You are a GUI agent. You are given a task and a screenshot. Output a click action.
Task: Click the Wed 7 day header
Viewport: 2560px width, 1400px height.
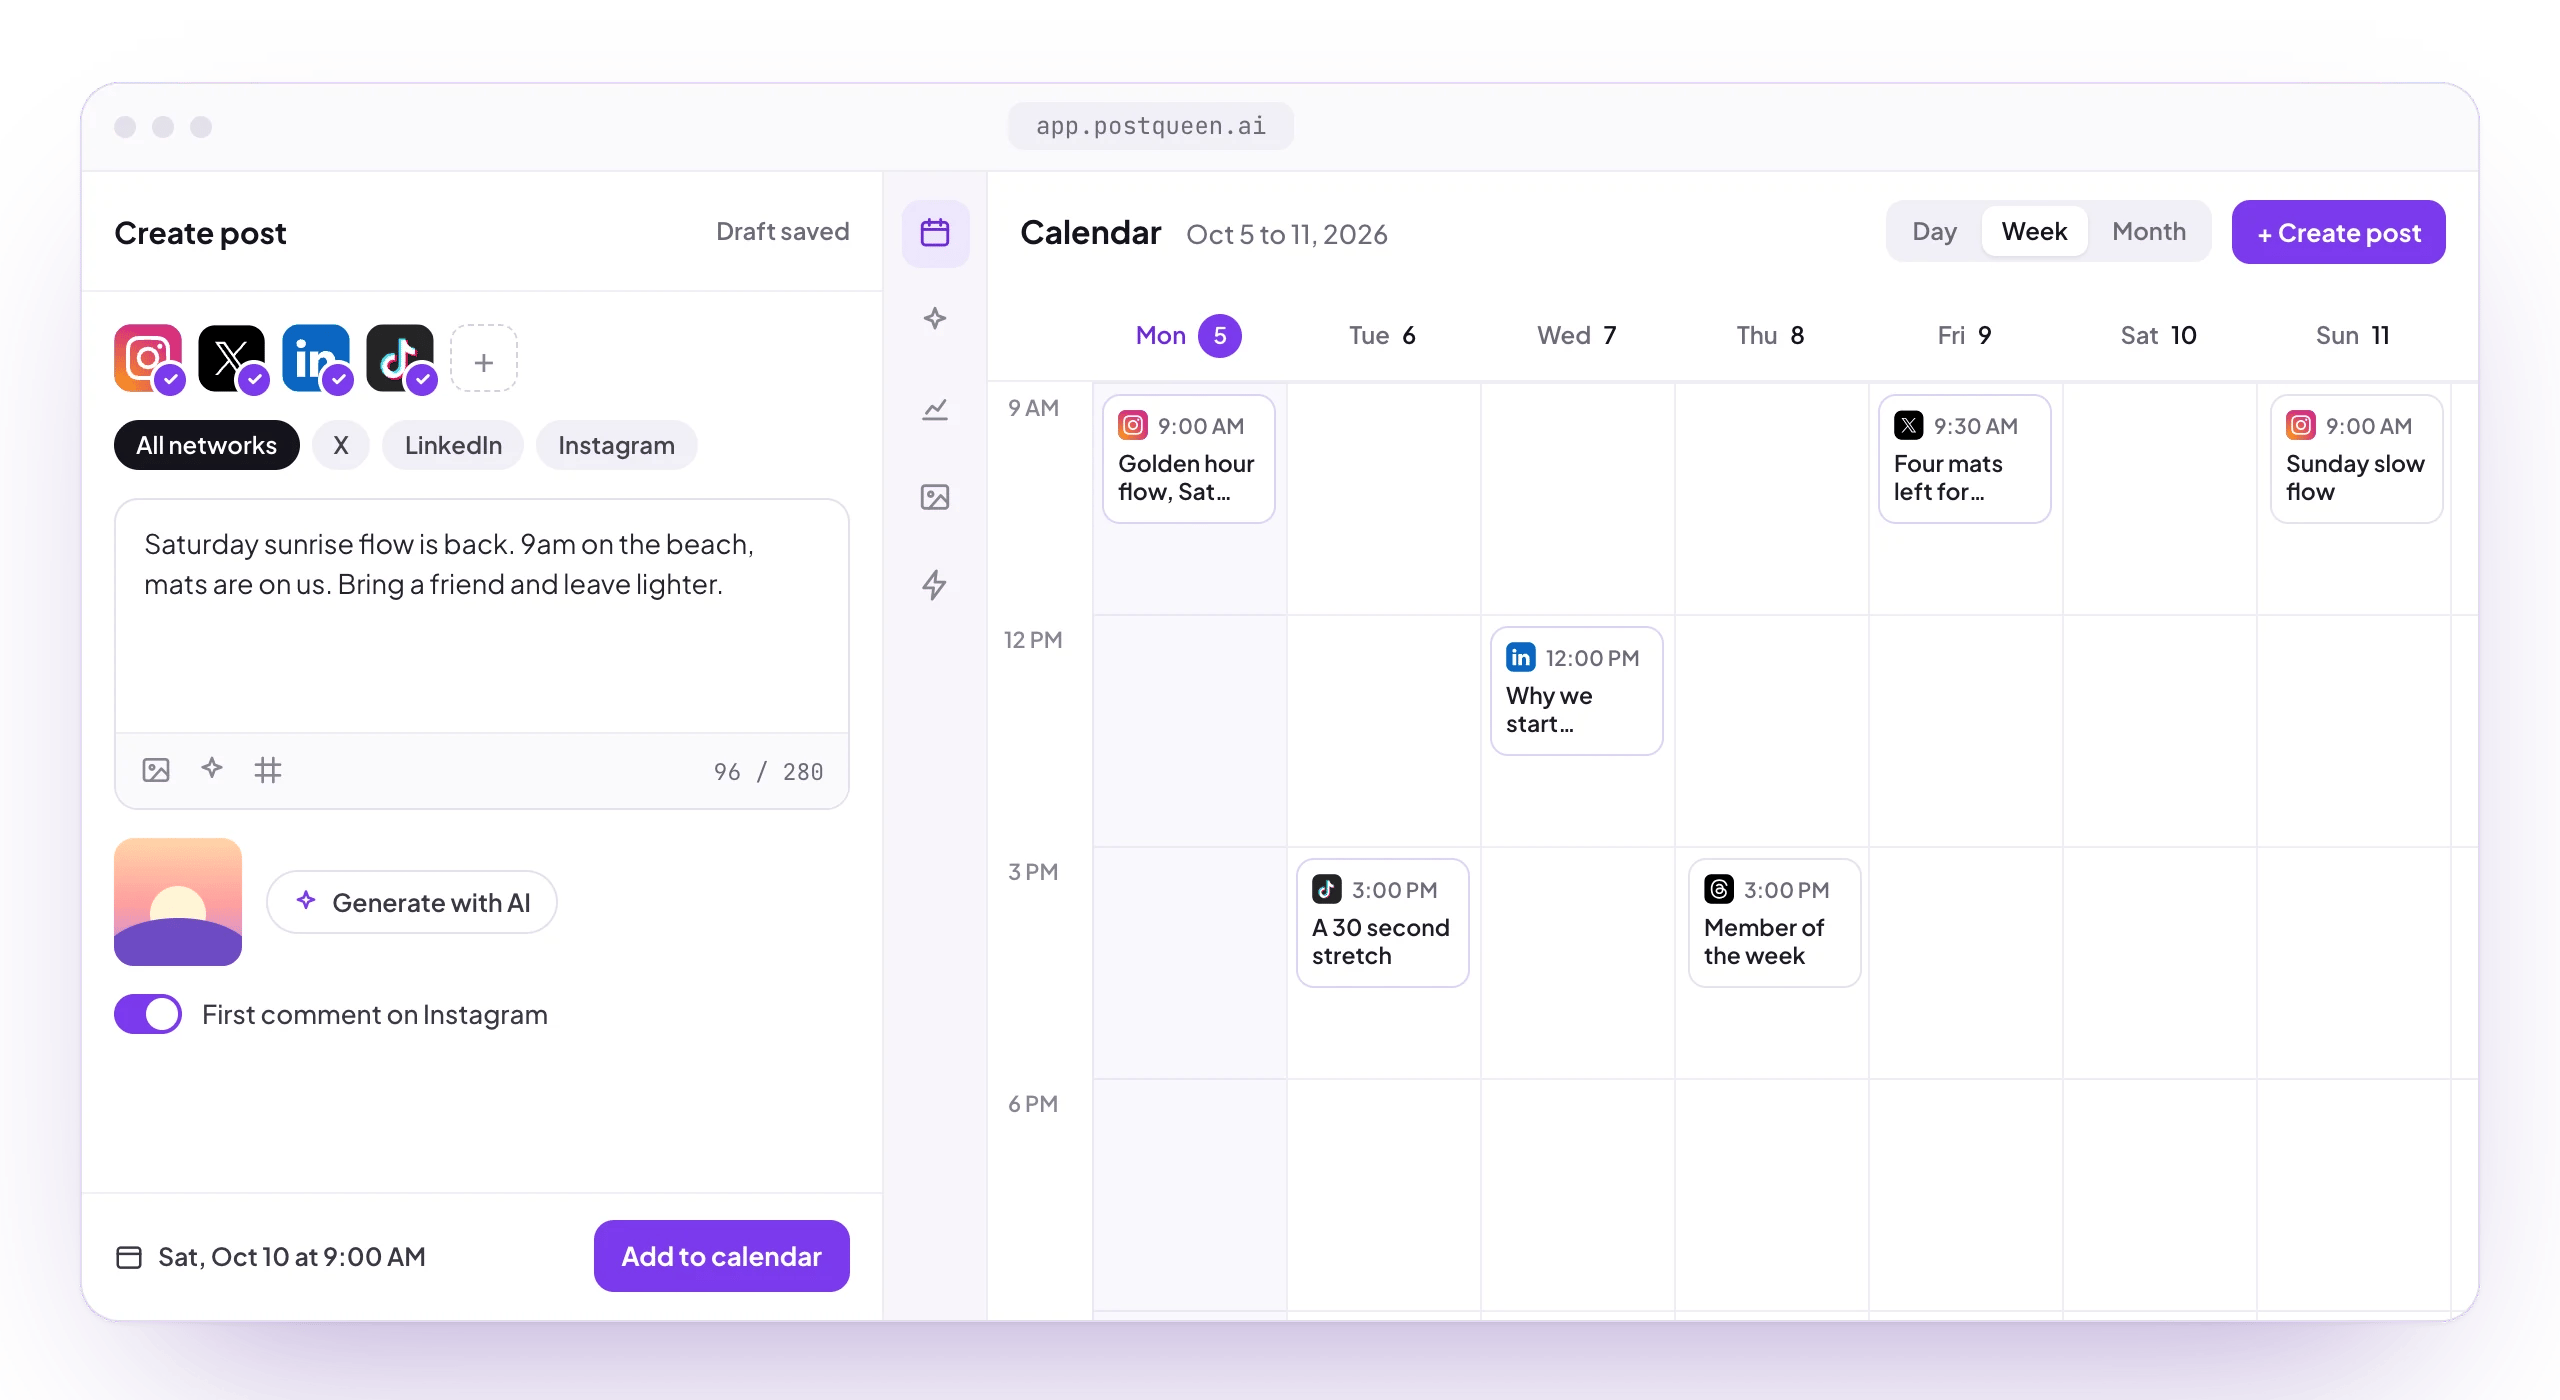point(1576,335)
